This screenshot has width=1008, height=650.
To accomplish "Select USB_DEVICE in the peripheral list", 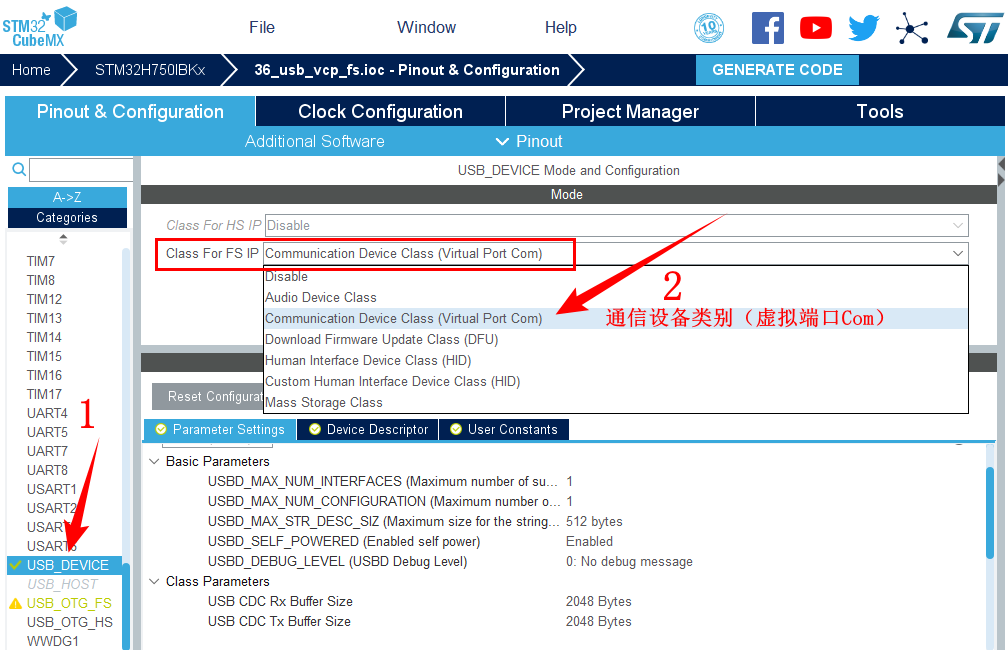I will 67,565.
